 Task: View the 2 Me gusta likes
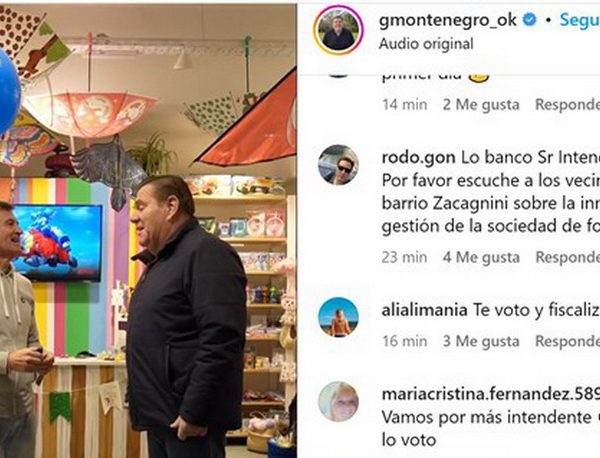point(481,104)
